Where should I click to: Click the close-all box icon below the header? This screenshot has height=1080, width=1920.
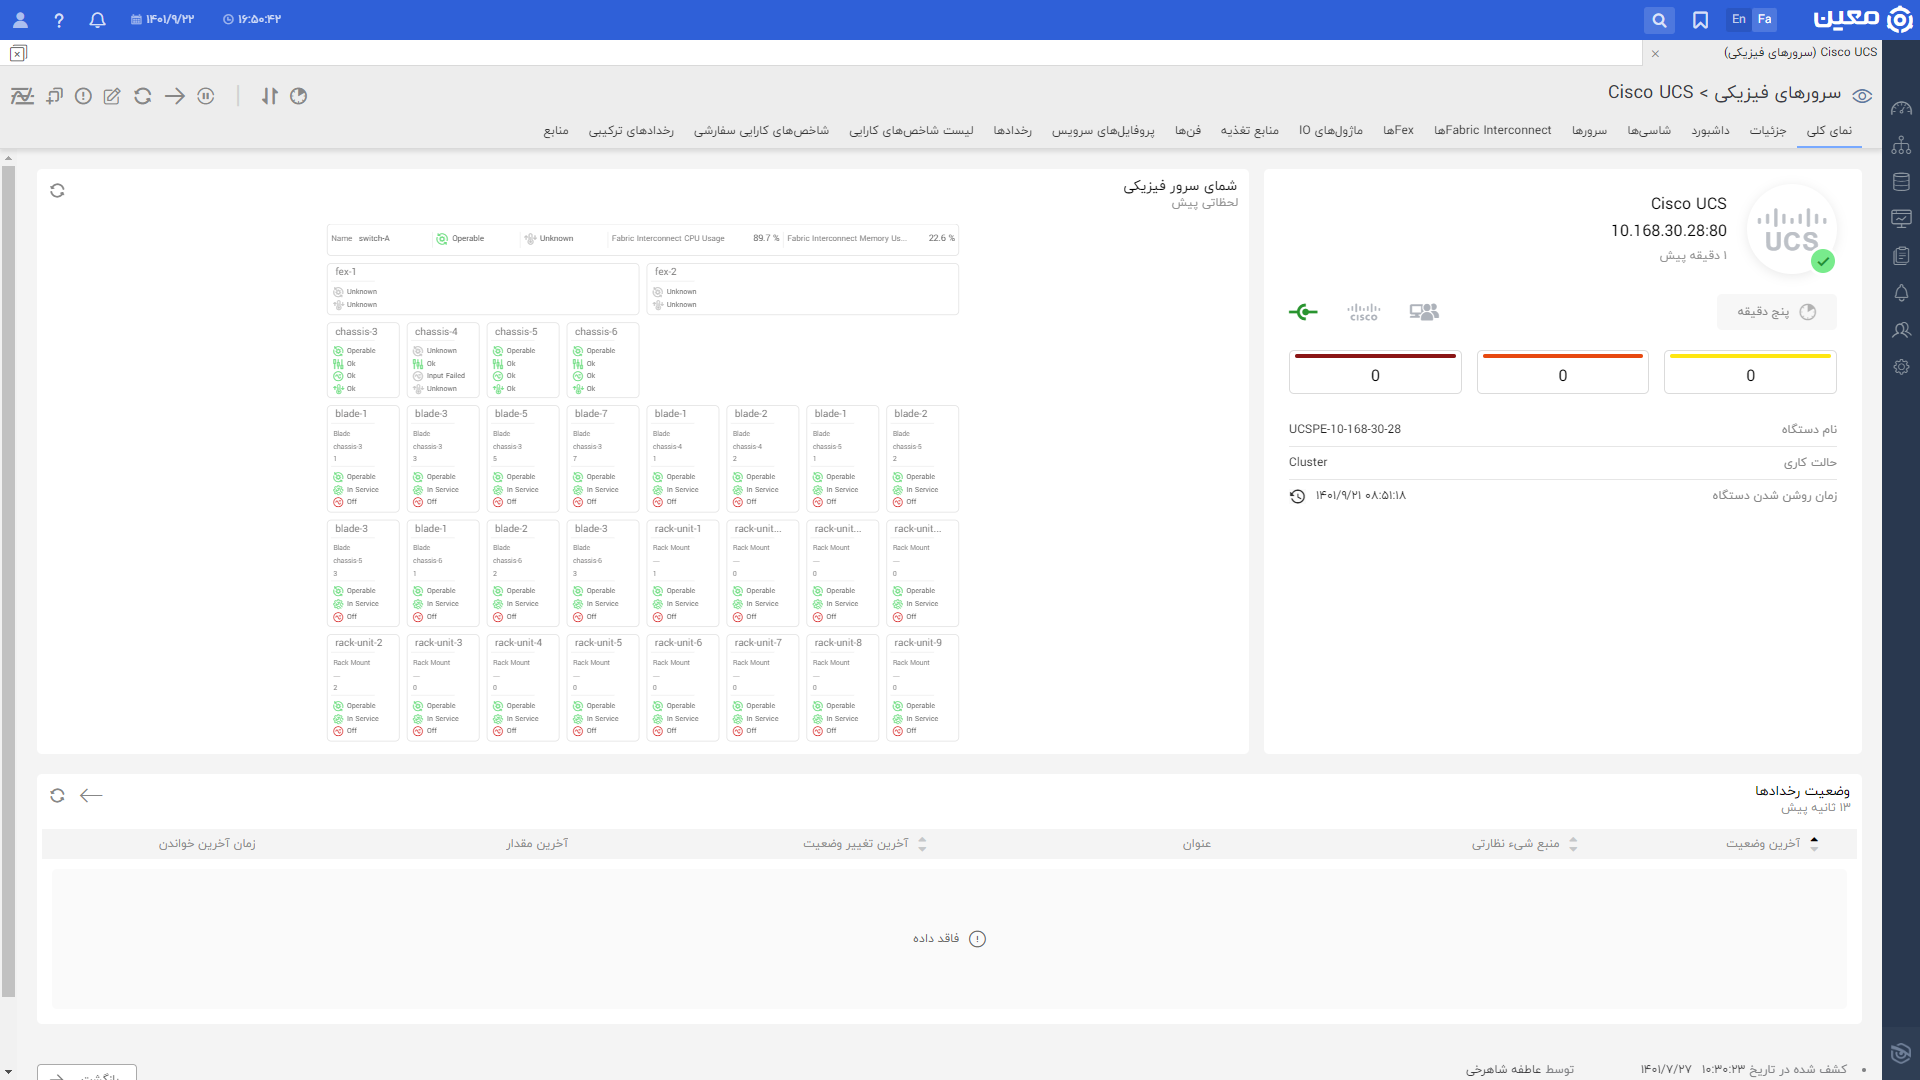(x=18, y=53)
